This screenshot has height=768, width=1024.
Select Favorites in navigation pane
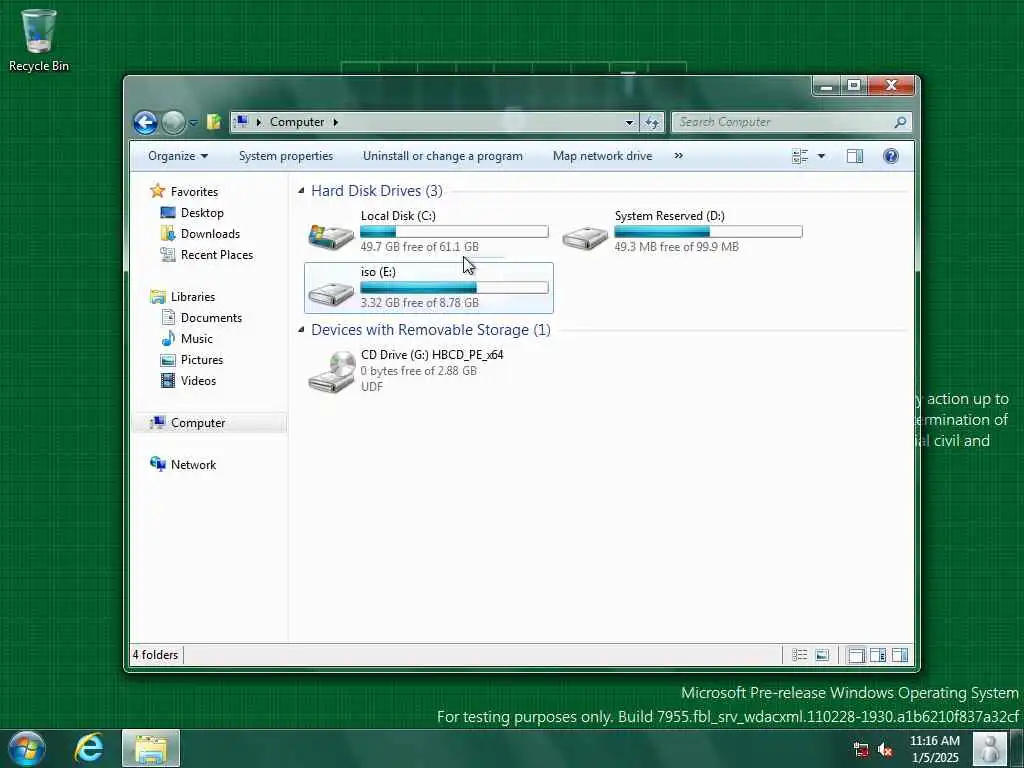(x=194, y=191)
